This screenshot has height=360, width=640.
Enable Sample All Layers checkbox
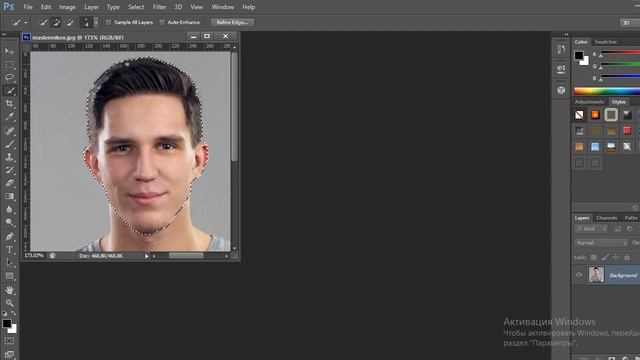(x=108, y=22)
